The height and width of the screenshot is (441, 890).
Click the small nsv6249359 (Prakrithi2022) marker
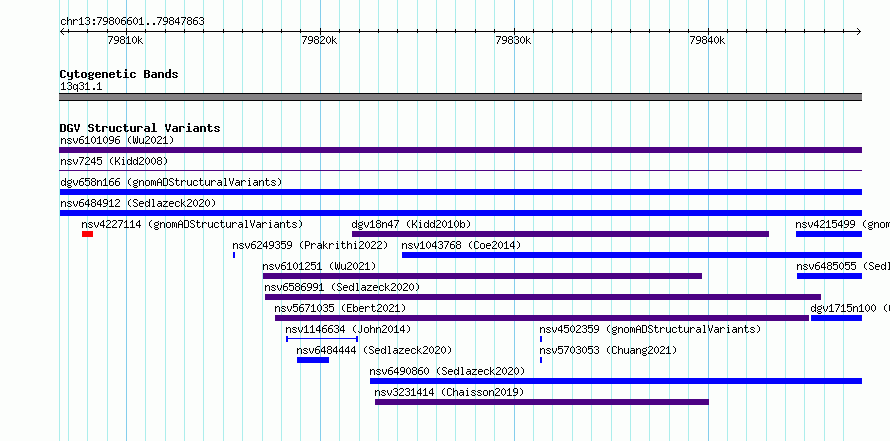[234, 255]
